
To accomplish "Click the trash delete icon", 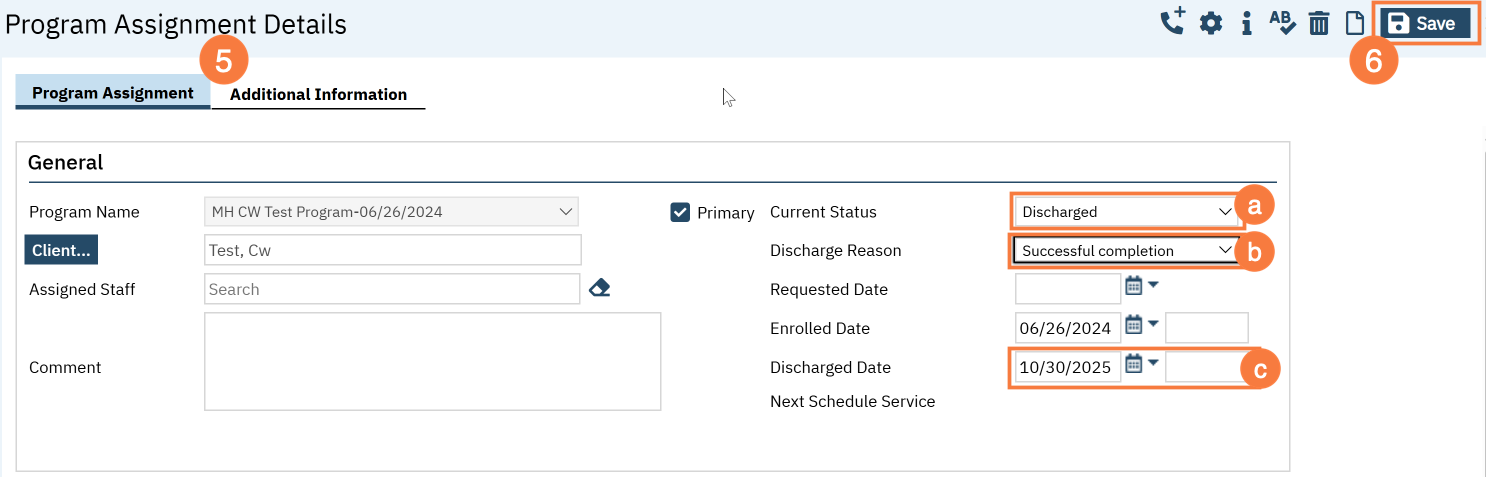I will (1319, 24).
